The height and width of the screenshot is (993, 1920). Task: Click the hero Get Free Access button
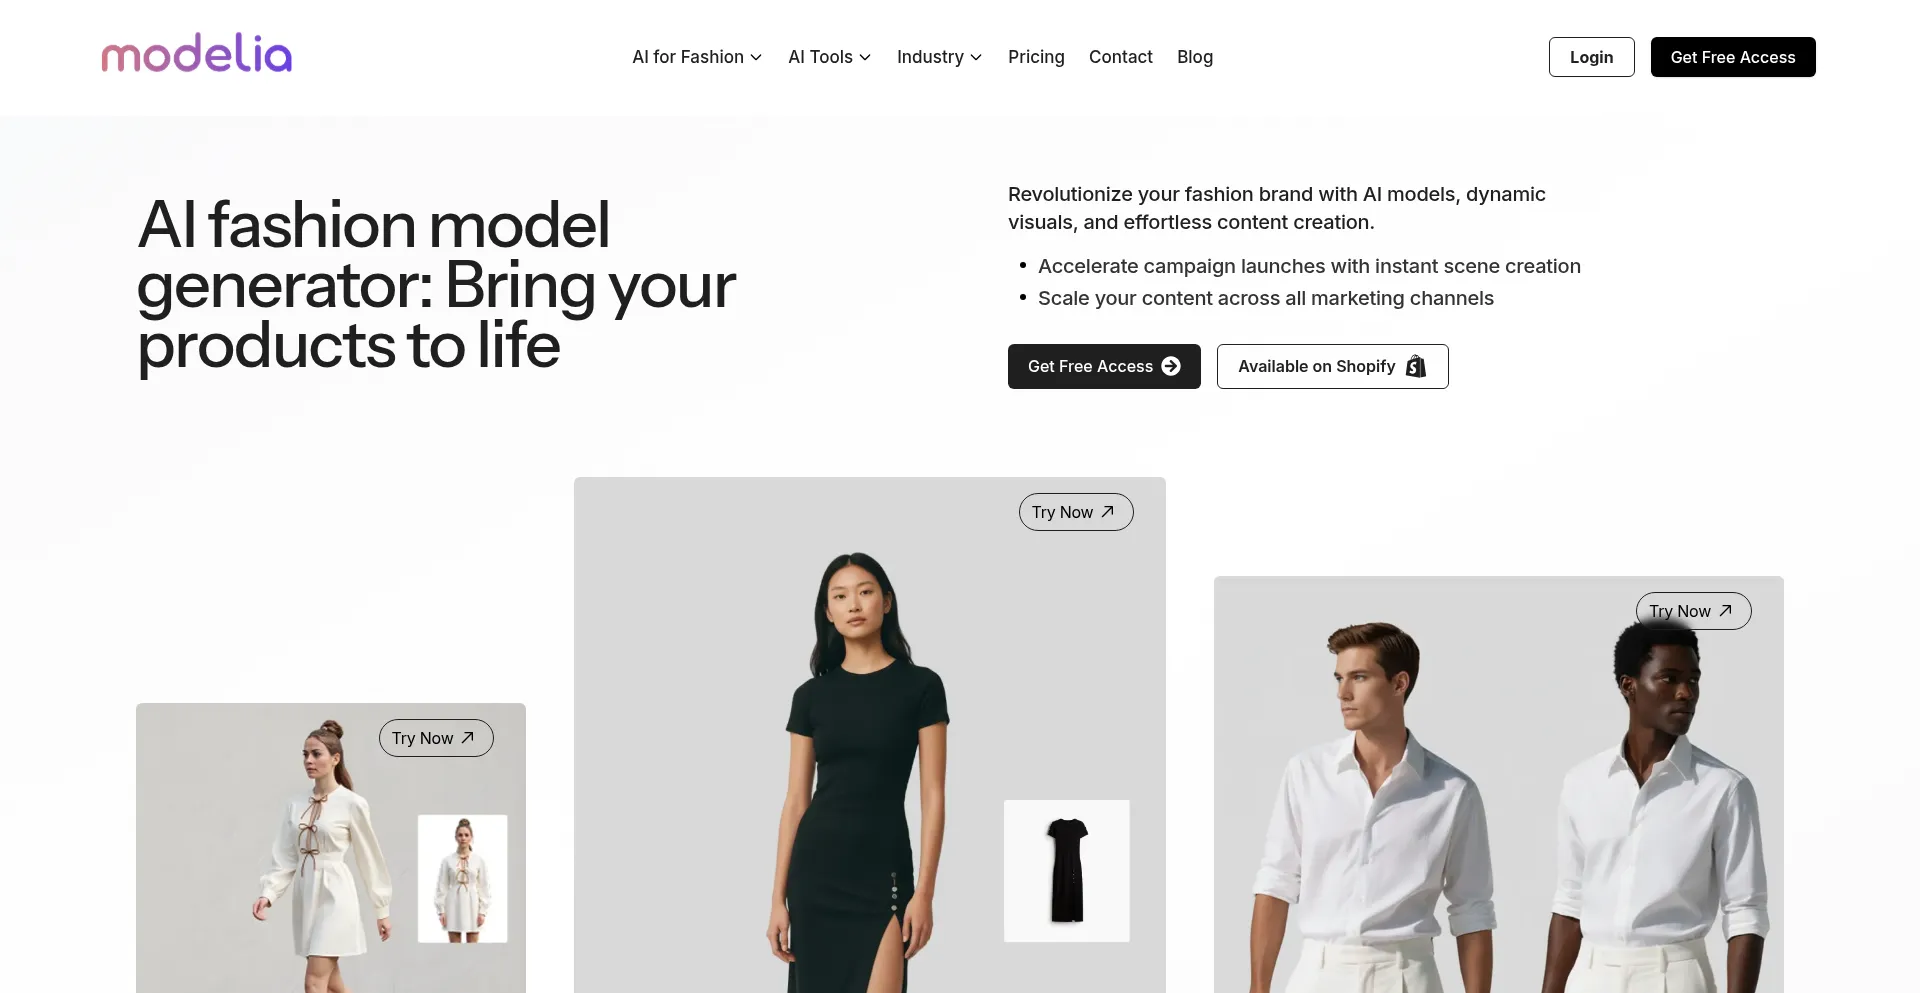1104,366
